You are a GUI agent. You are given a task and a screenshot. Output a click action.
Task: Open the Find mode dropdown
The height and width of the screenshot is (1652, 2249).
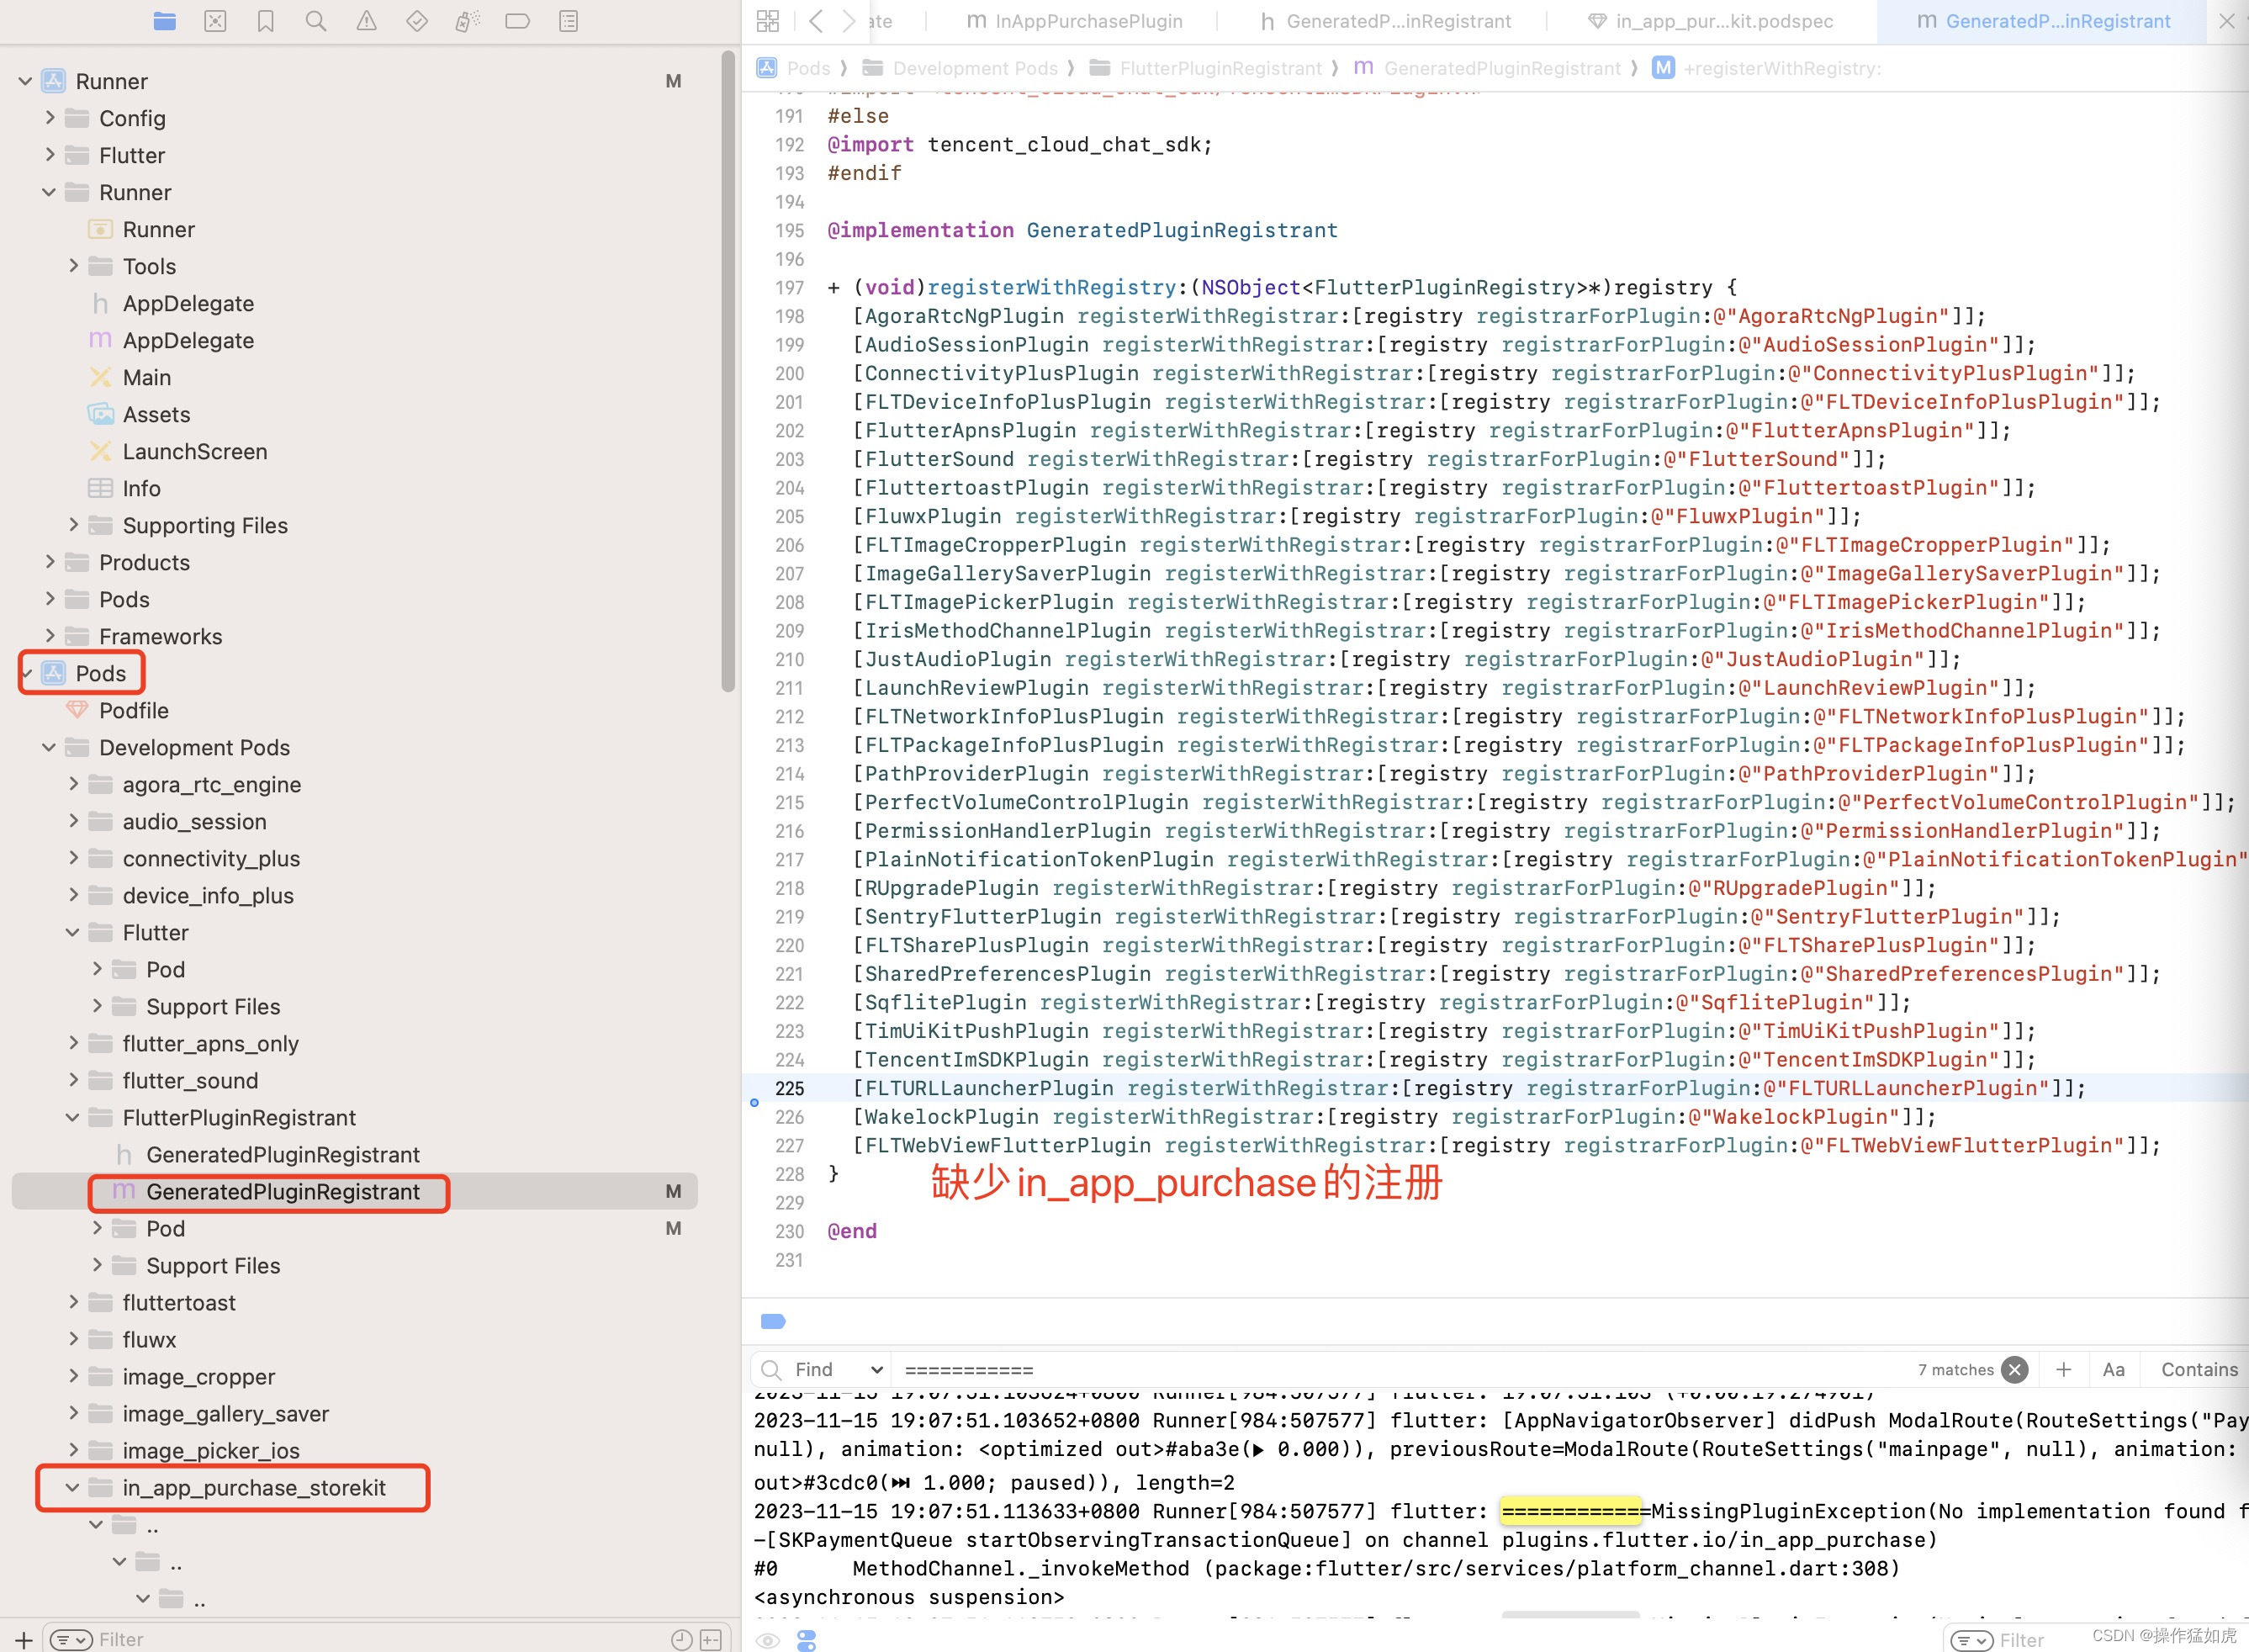pyautogui.click(x=839, y=1369)
